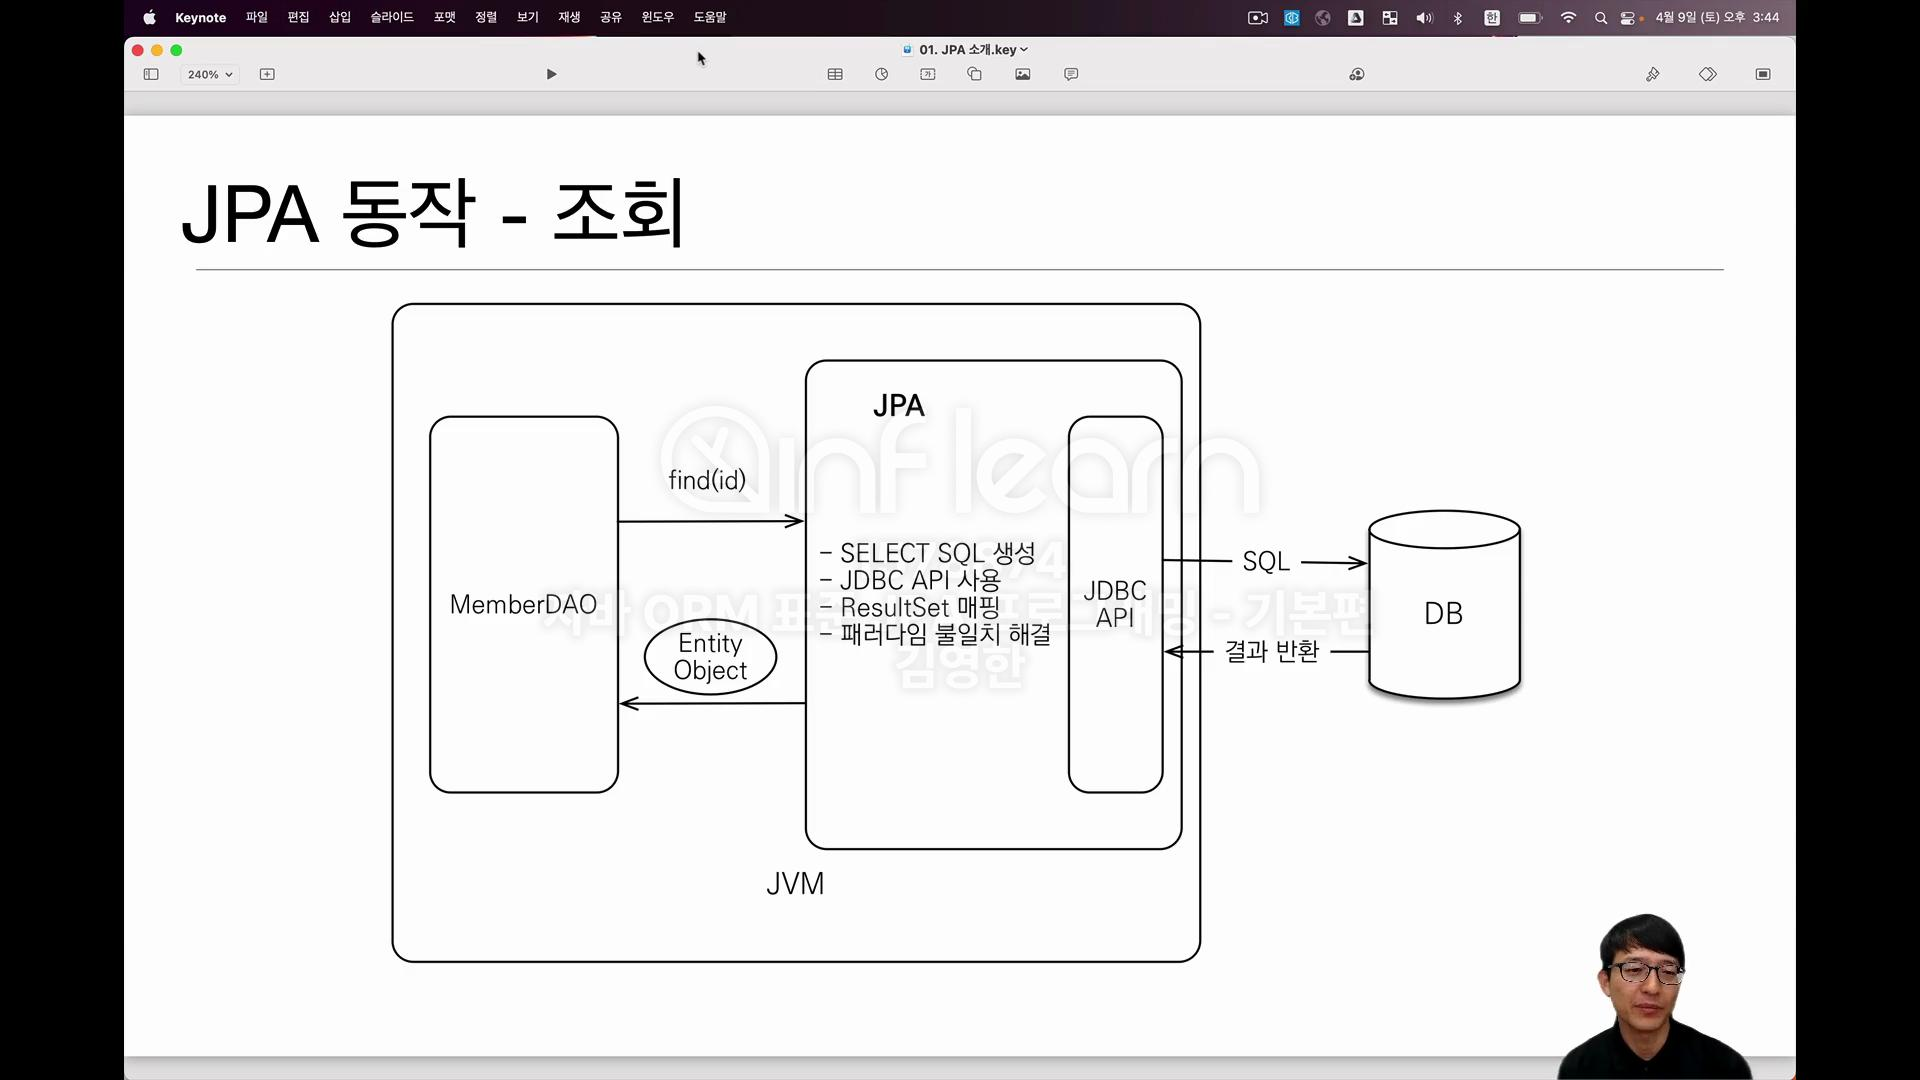Add a comment from toolbar

[x=1071, y=74]
